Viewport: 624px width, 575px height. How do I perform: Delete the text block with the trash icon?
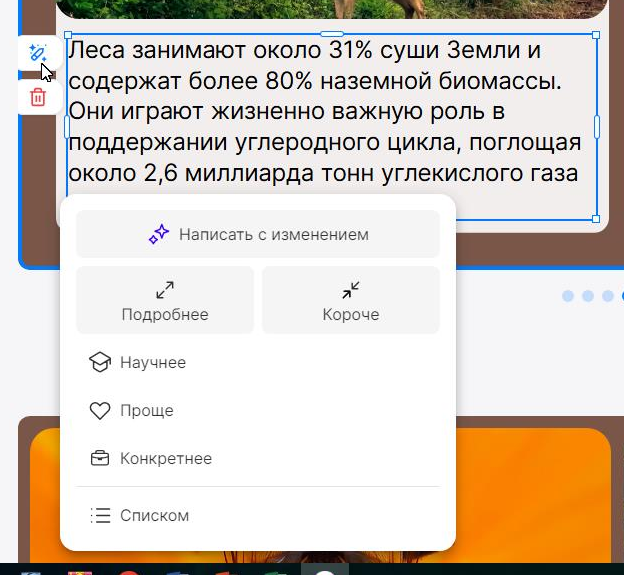coord(38,97)
